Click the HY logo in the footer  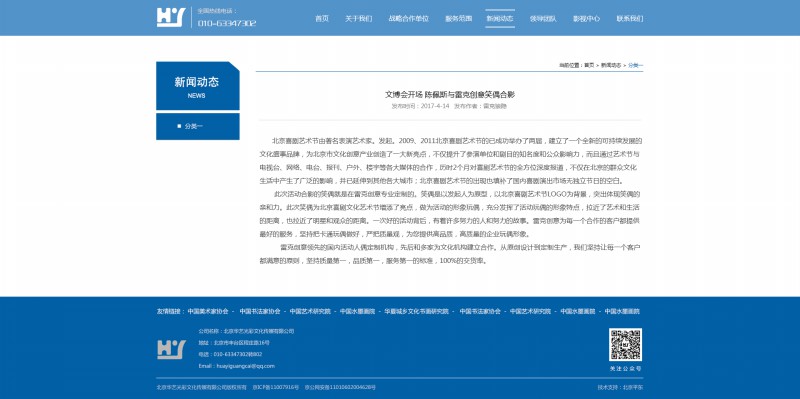(x=171, y=350)
